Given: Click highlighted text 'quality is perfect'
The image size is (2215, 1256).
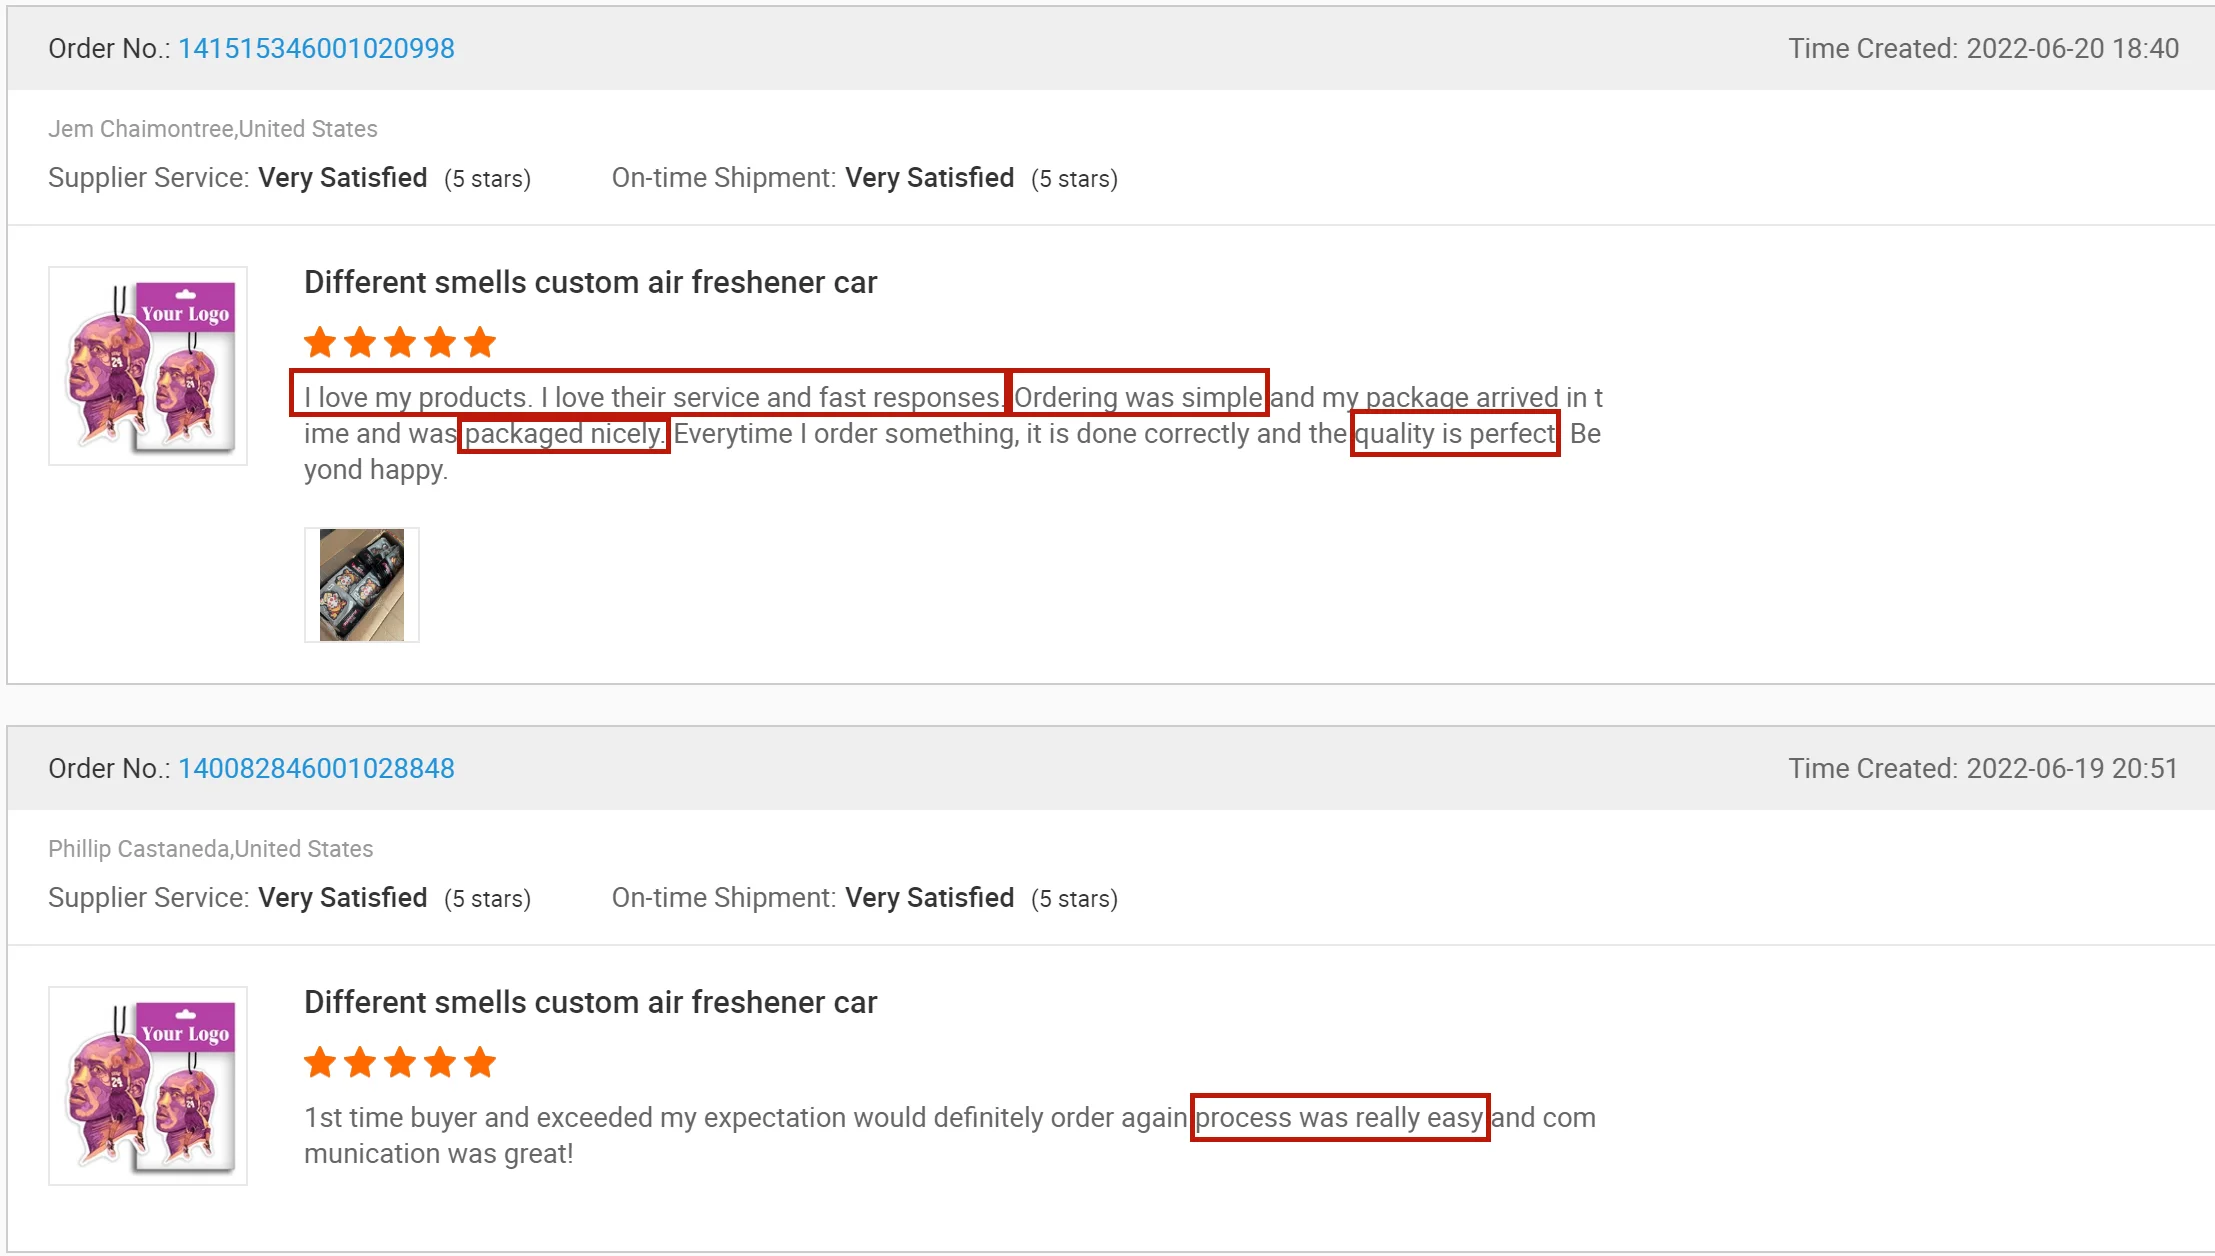Looking at the screenshot, I should (x=1454, y=434).
